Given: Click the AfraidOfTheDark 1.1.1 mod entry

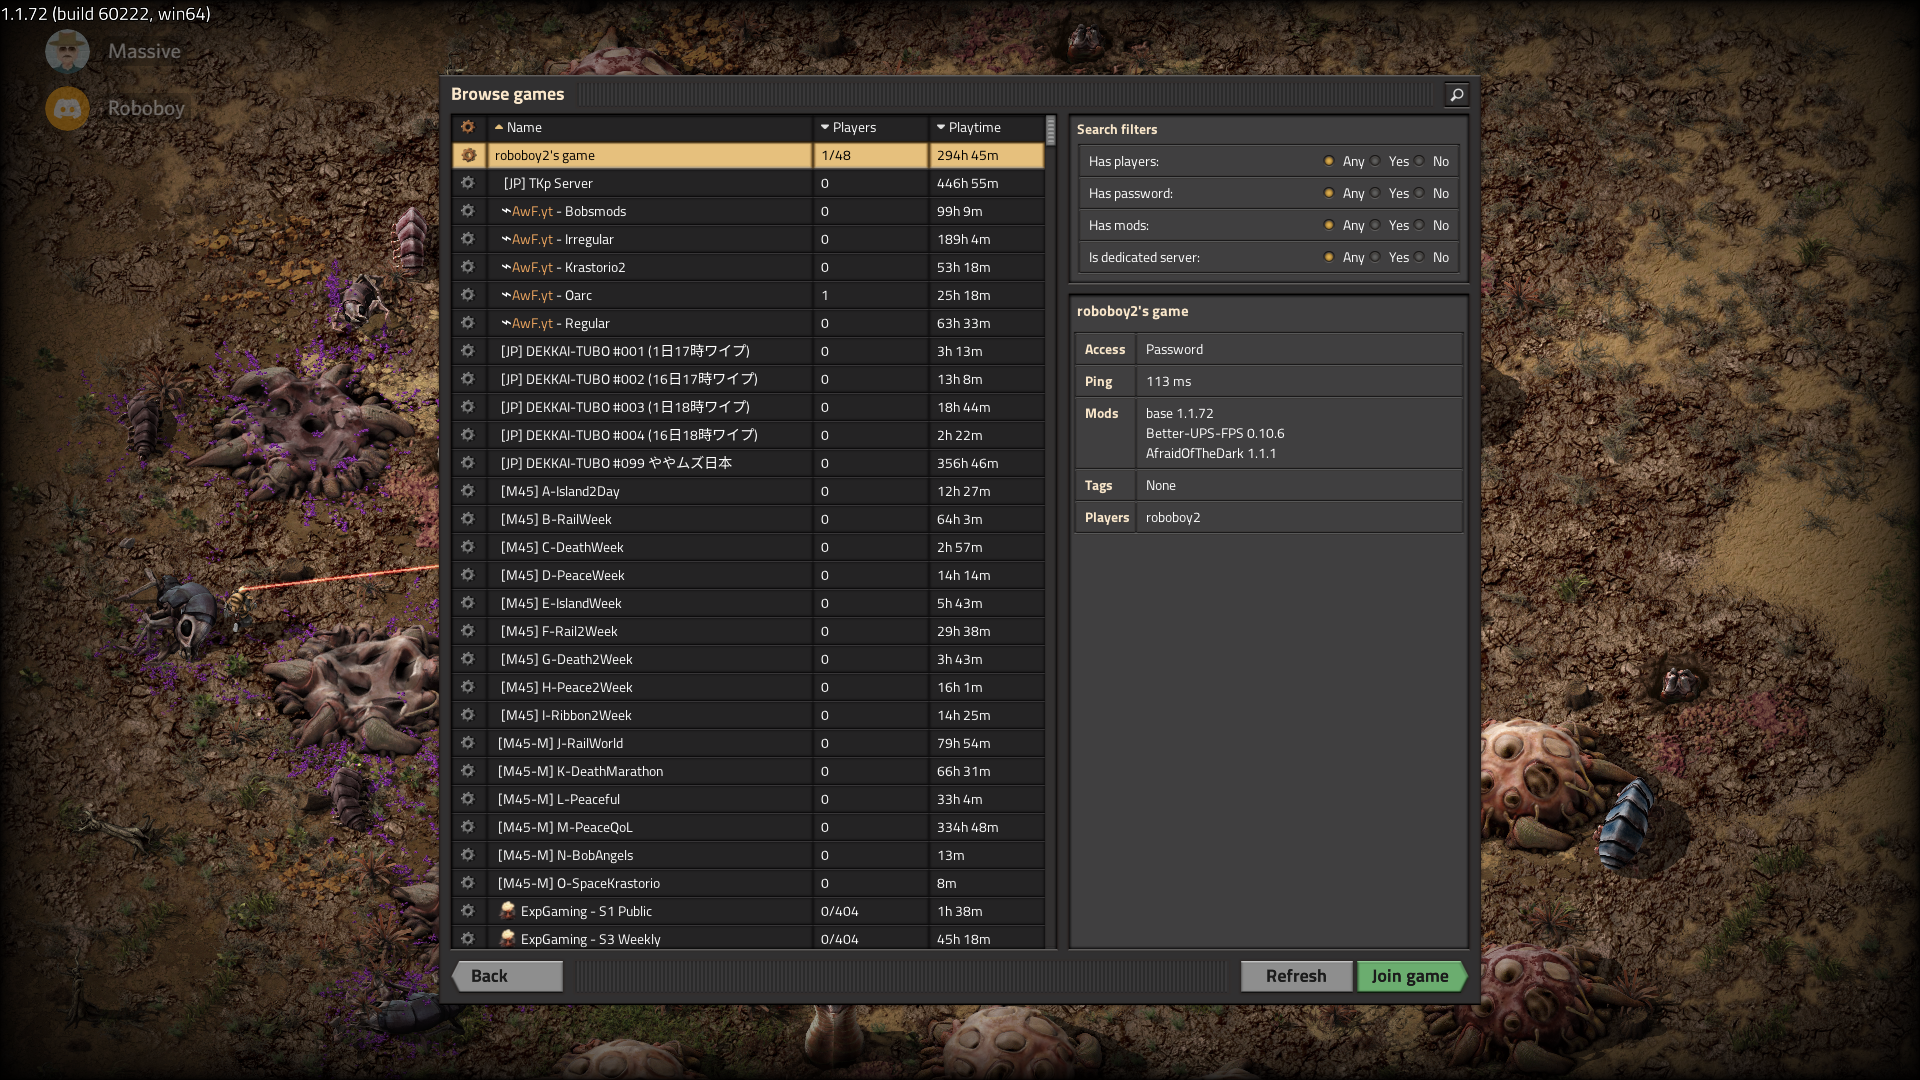Looking at the screenshot, I should [1211, 453].
